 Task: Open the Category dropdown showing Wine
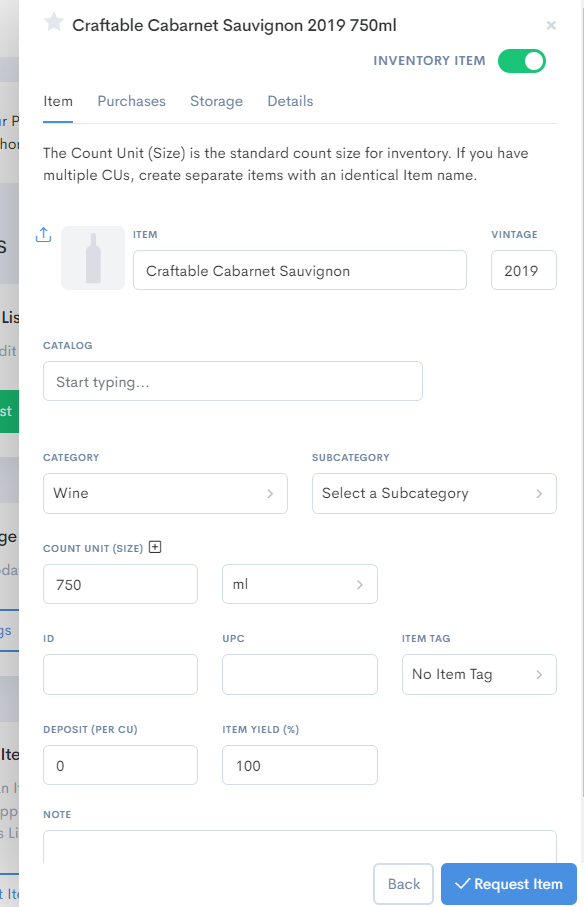tap(165, 493)
